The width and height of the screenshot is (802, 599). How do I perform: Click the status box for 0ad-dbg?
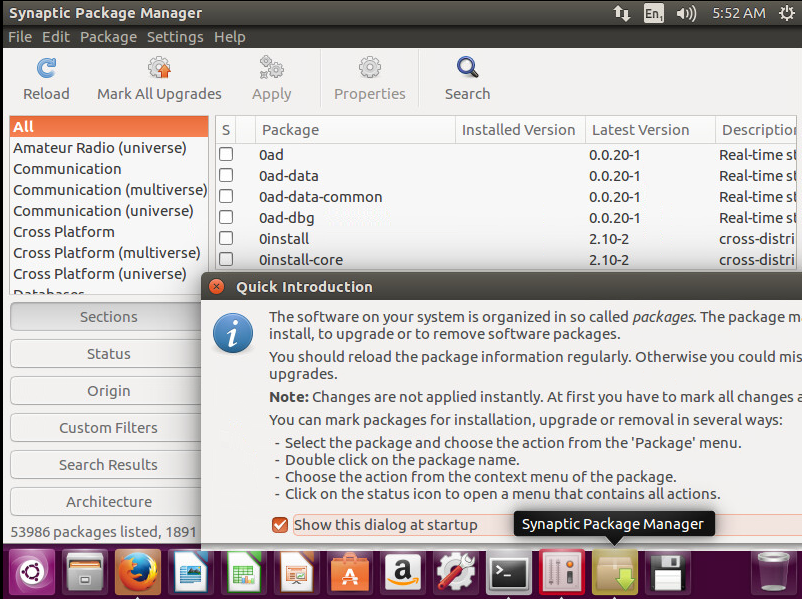point(226,217)
